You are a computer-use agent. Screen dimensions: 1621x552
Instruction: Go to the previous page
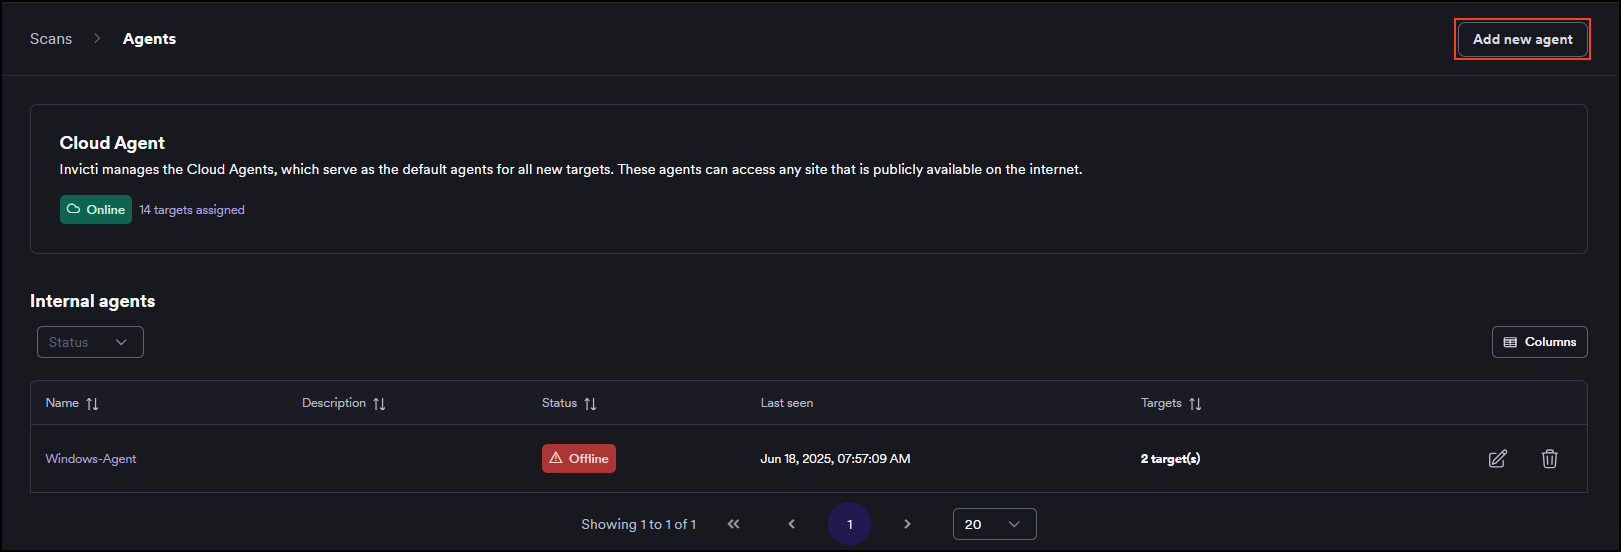(791, 524)
